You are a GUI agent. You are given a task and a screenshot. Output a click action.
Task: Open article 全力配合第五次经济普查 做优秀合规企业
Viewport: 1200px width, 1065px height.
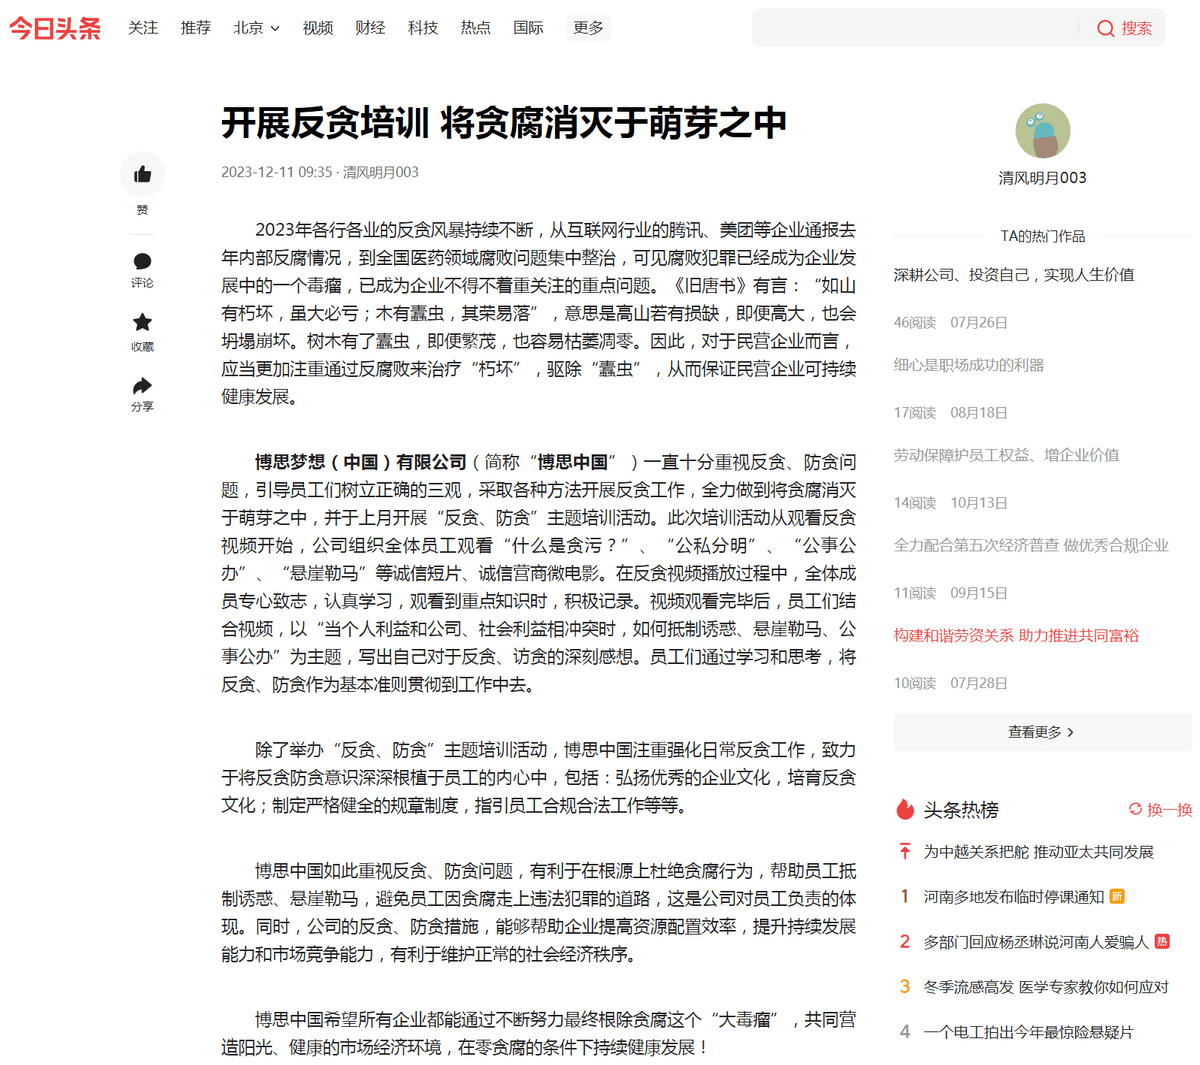1031,545
